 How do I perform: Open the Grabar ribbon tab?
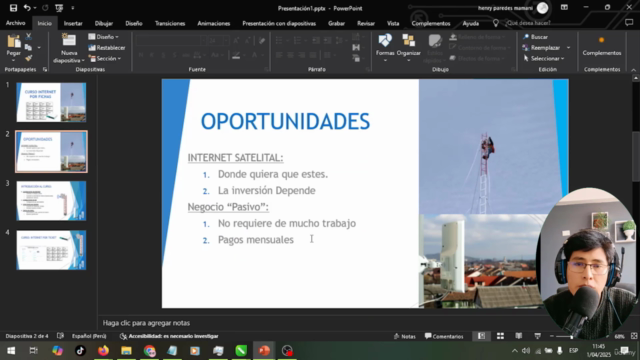click(336, 23)
